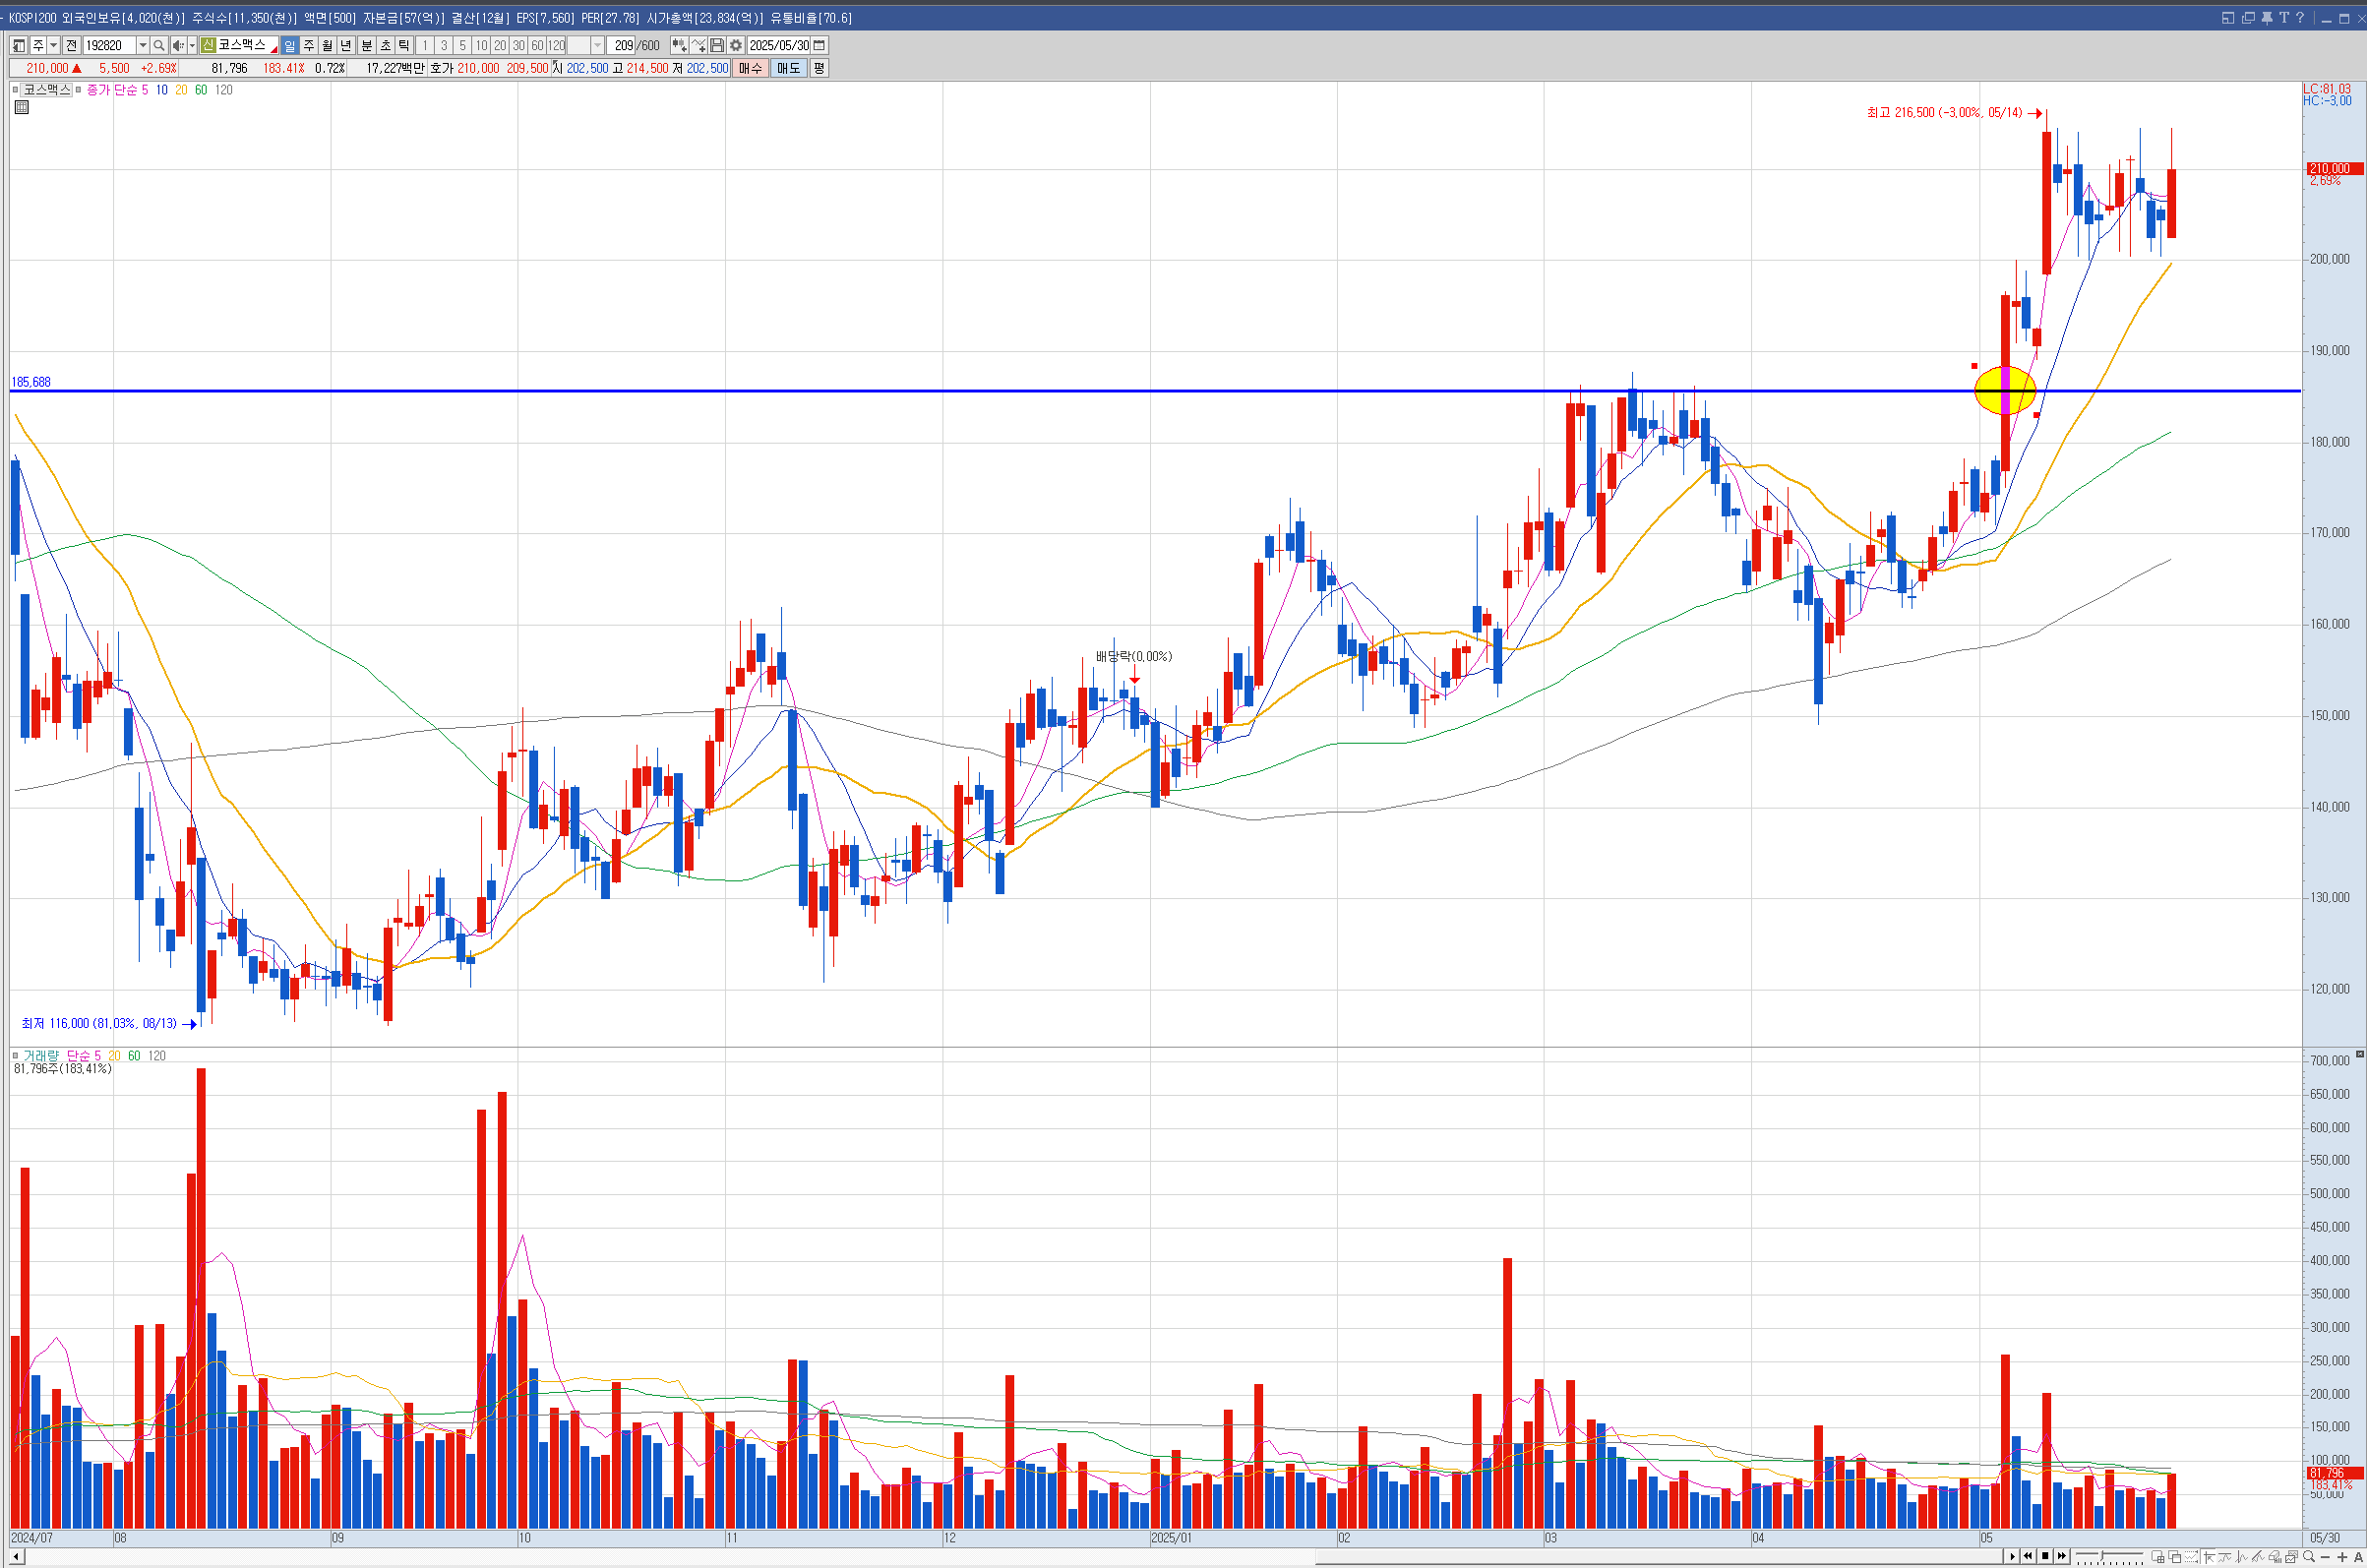The width and height of the screenshot is (2367, 1568).
Task: Open the date calendar picker icon
Action: [x=820, y=46]
